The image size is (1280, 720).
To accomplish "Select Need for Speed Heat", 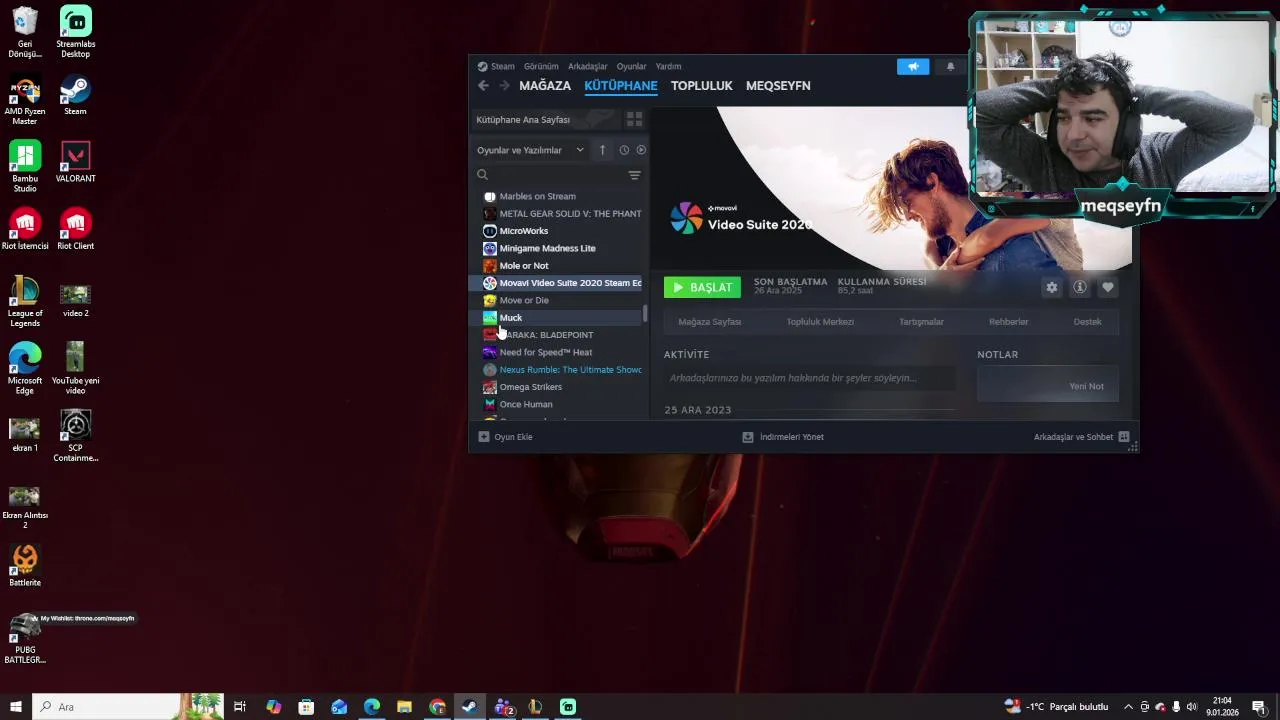I will [558, 352].
